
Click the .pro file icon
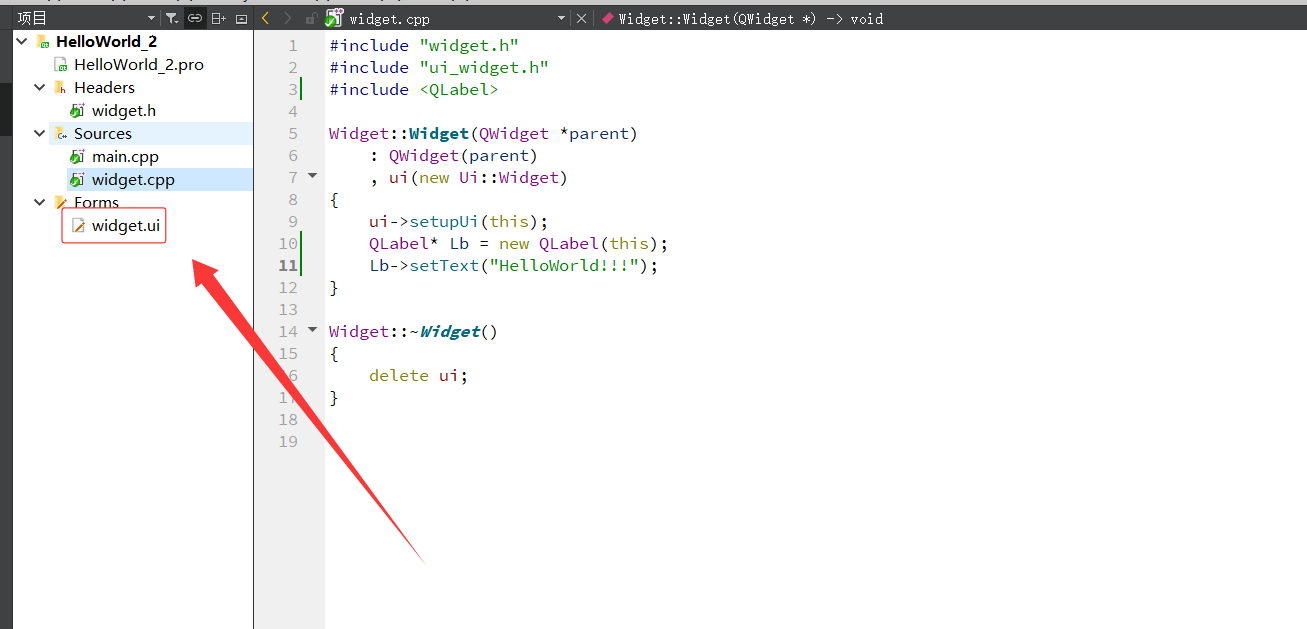pos(61,65)
